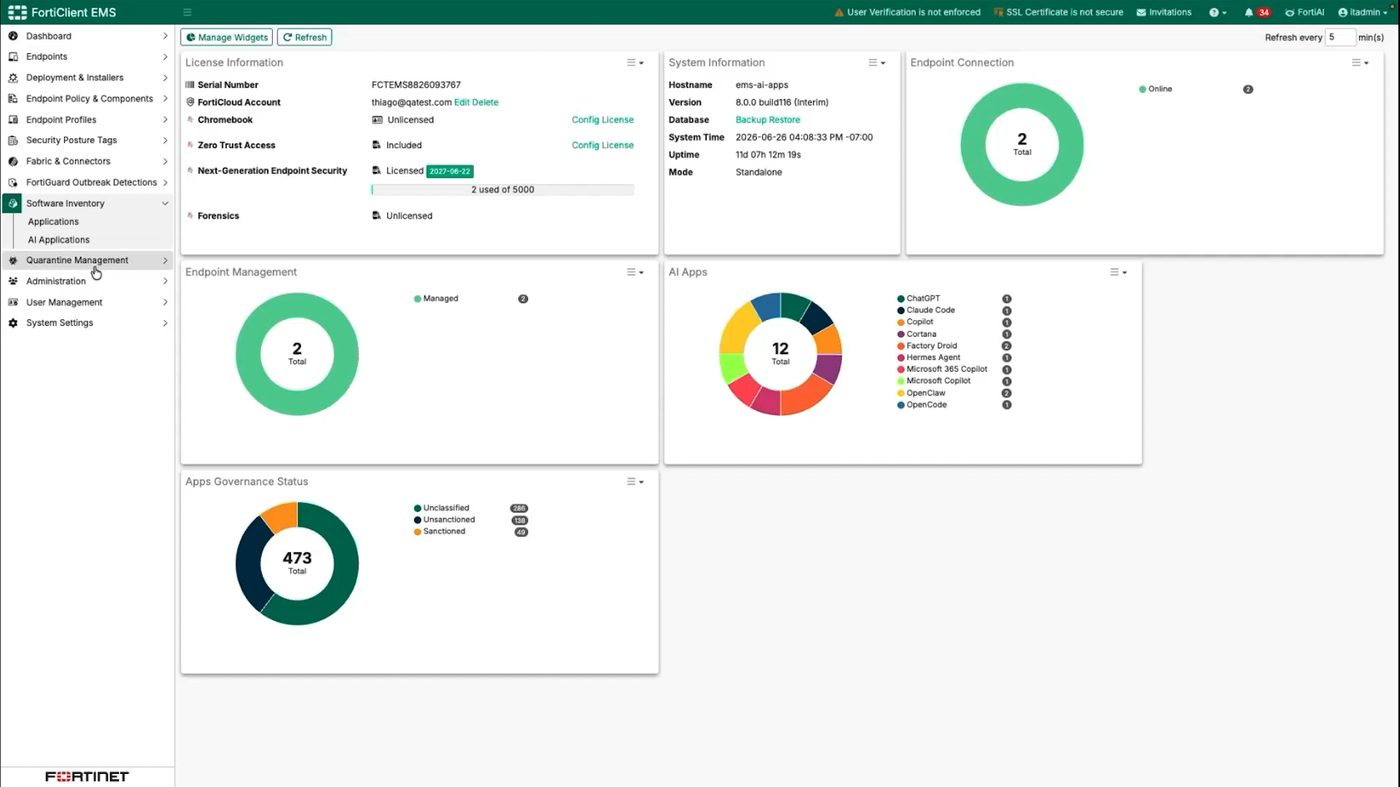1400x787 pixels.
Task: Open the Endpoint Management widget menu
Action: point(635,272)
